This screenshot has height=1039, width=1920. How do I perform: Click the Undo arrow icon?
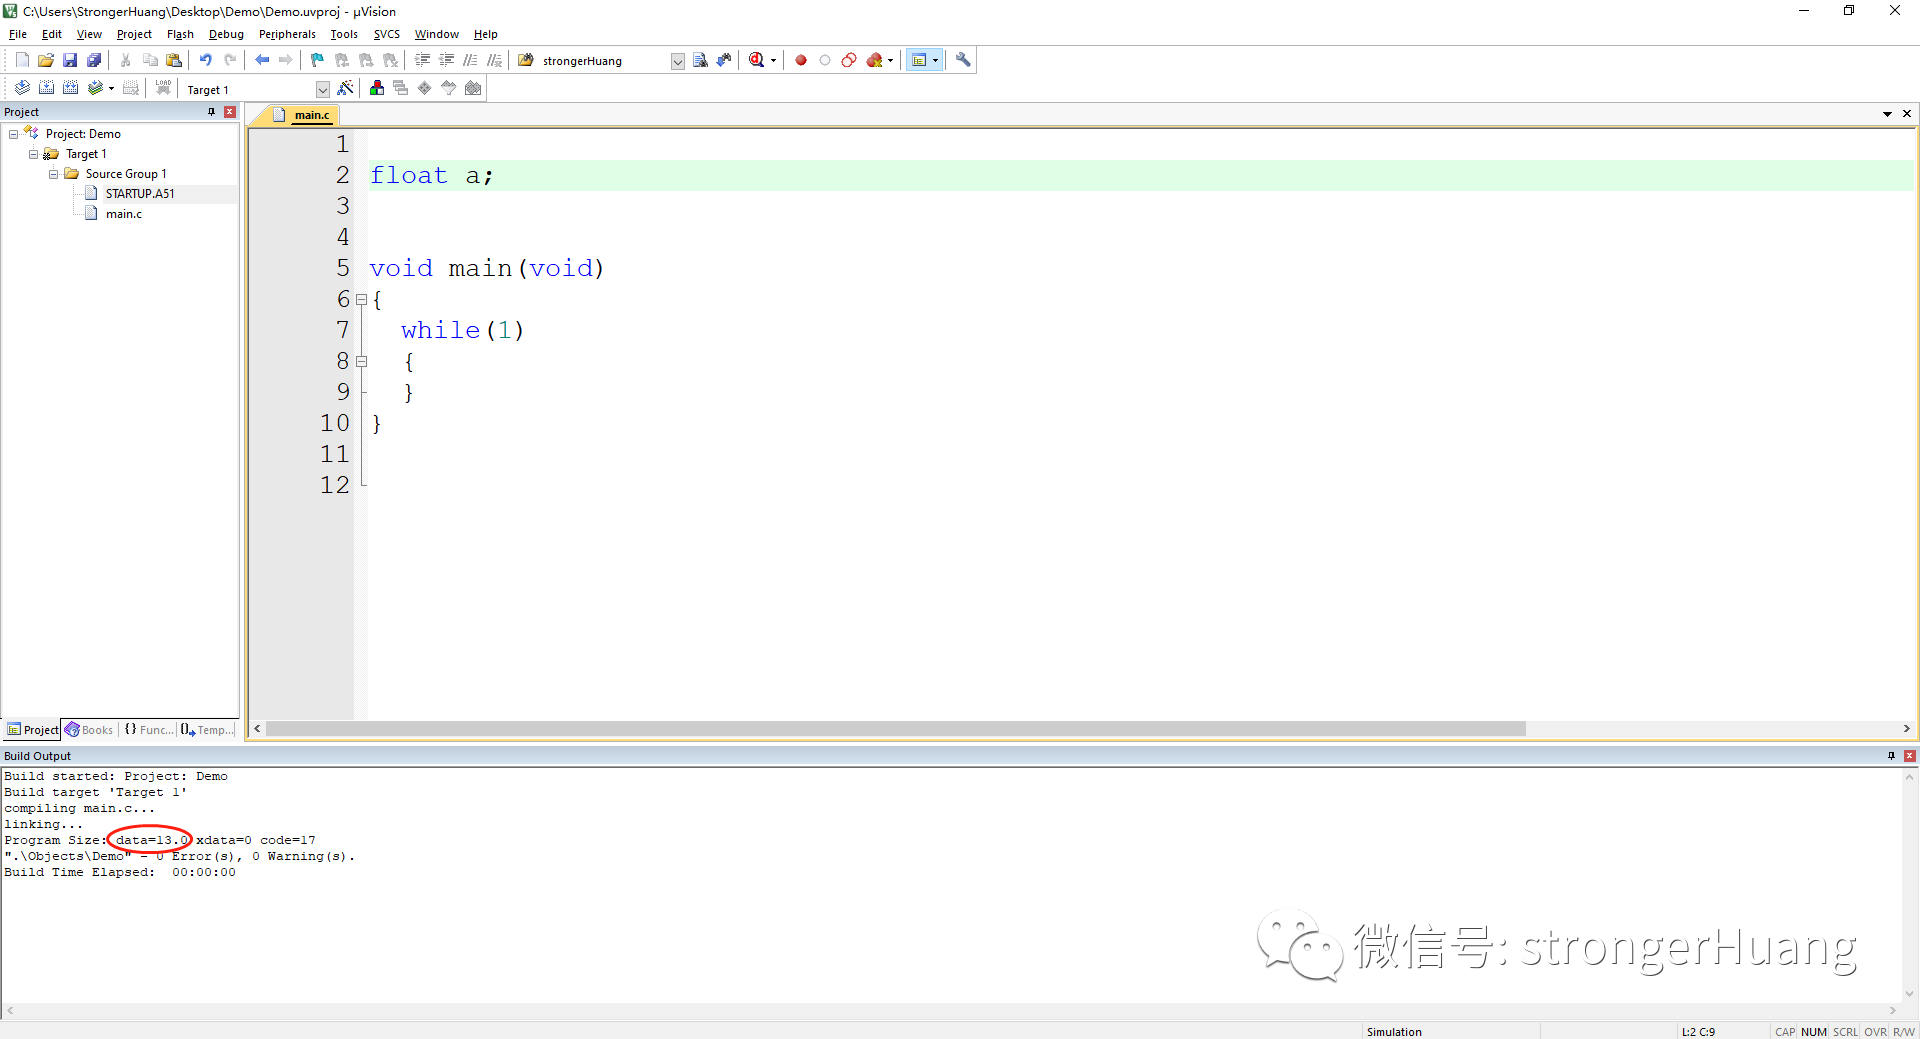tap(206, 60)
